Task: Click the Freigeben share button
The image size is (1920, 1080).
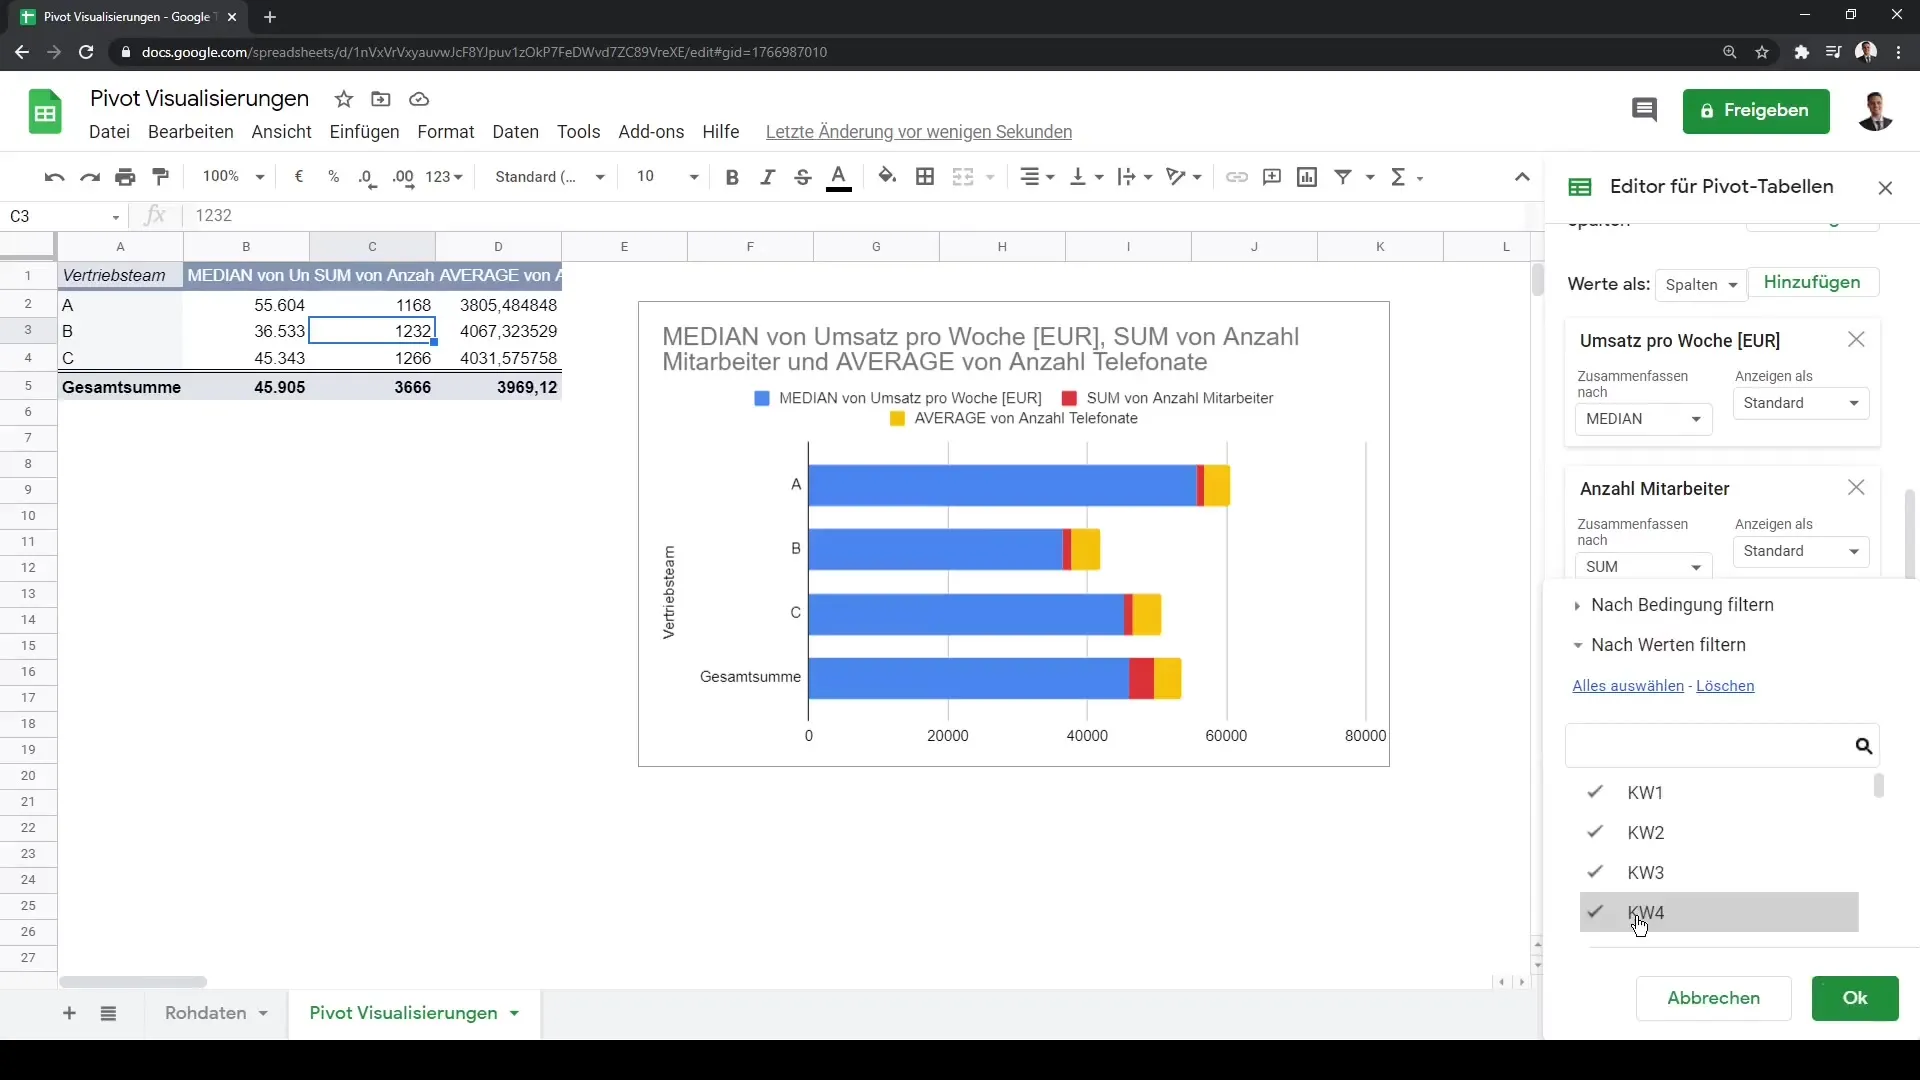Action: pyautogui.click(x=1756, y=111)
